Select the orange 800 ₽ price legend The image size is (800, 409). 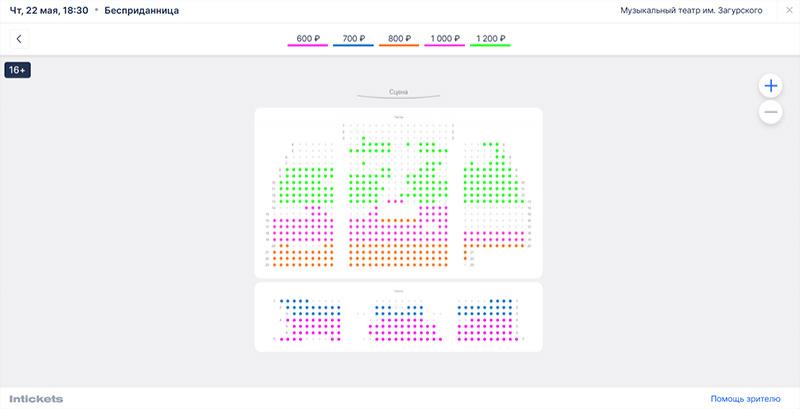coord(399,40)
